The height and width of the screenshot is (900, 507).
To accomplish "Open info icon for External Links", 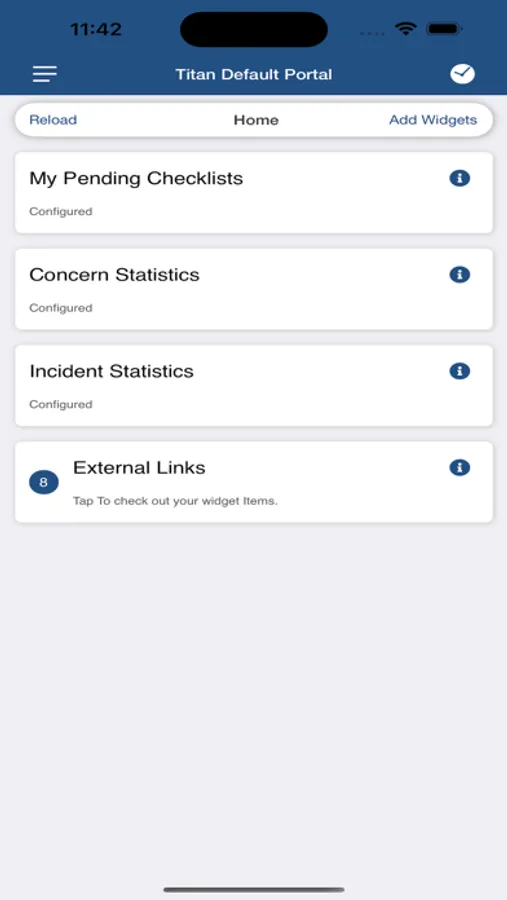I will 459,468.
